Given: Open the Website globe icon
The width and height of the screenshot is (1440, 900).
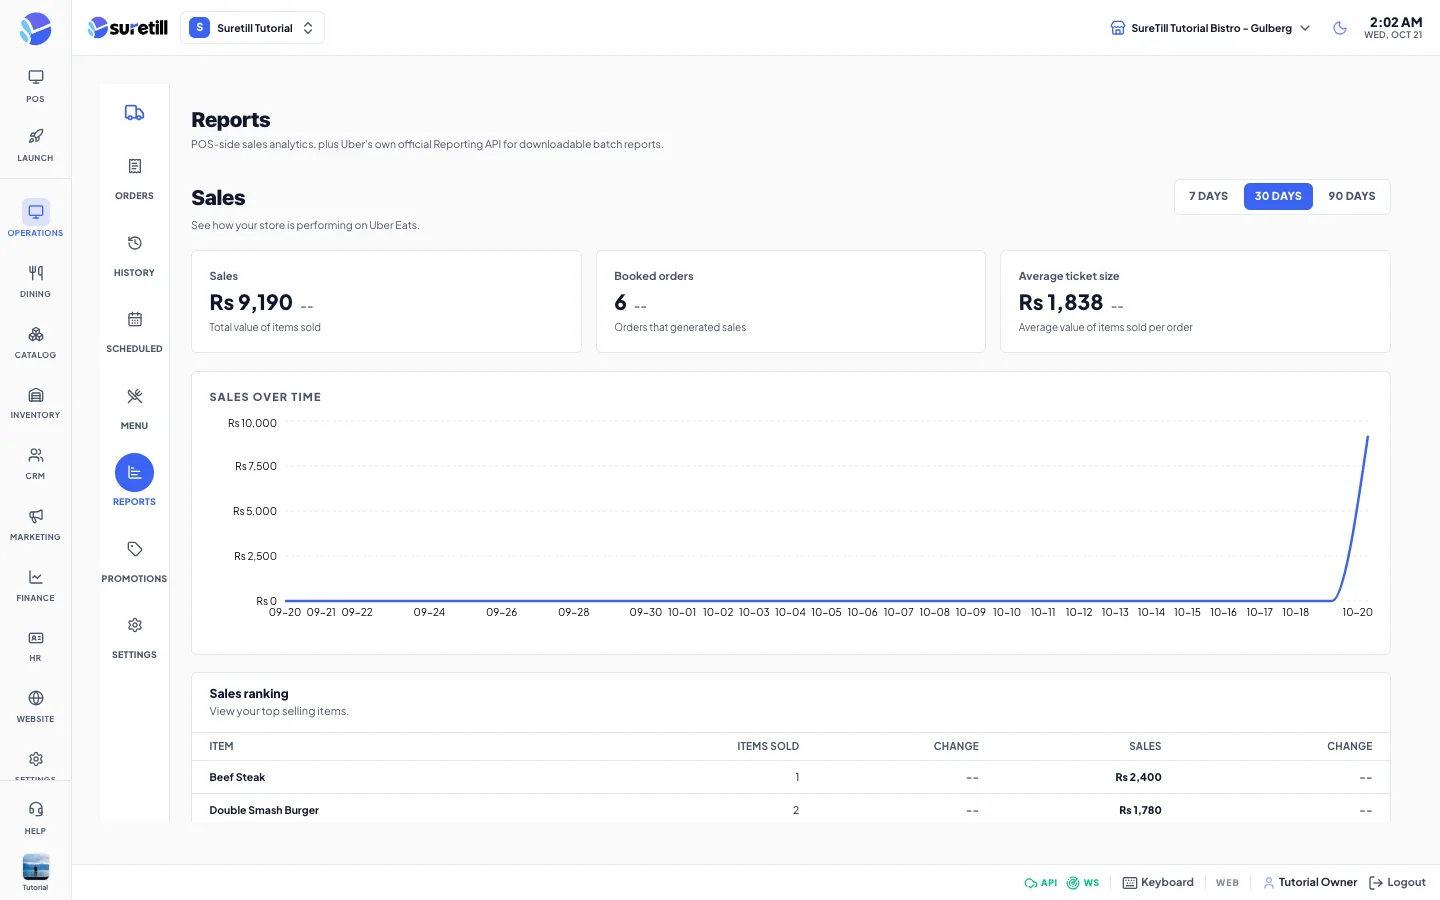Looking at the screenshot, I should tap(35, 698).
